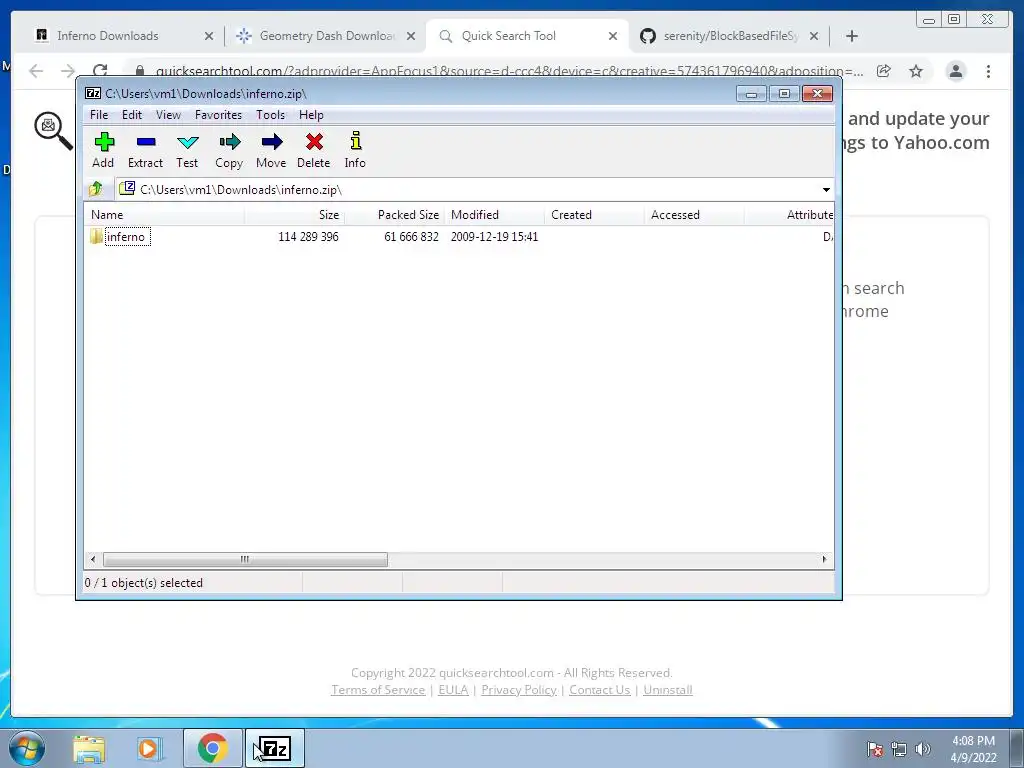
Task: Switch to serenity/BlockBasedFileSystem tab
Action: point(730,36)
